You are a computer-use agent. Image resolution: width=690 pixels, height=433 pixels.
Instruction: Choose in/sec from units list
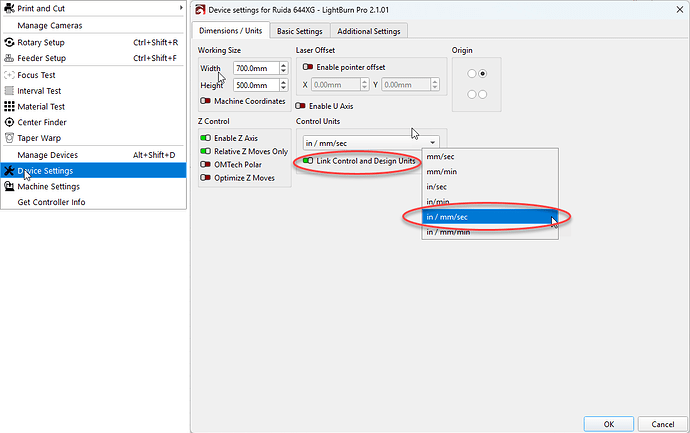click(490, 187)
